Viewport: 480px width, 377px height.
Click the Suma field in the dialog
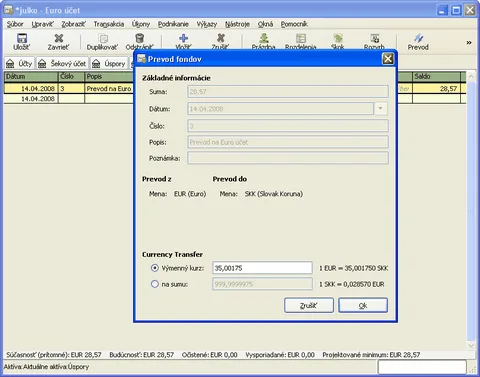(x=288, y=91)
